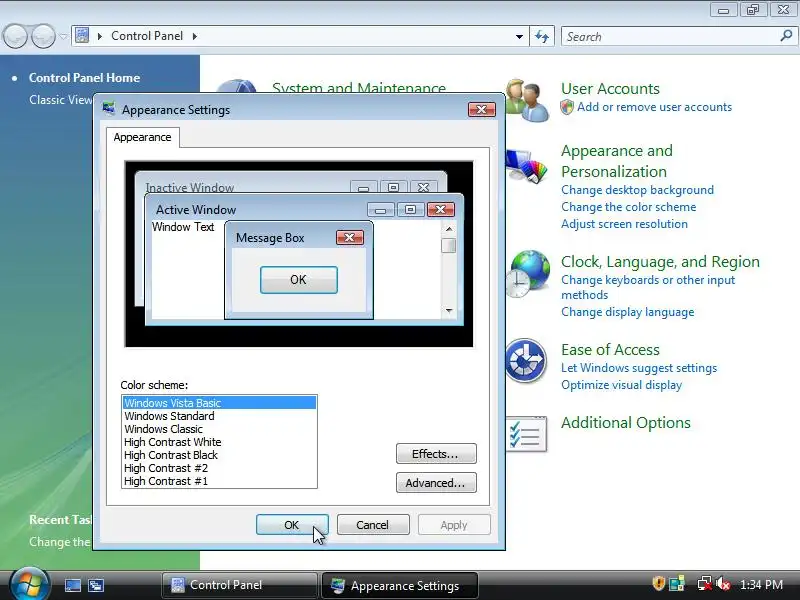800x600 pixels.
Task: Open the User Accounts category icon
Action: tap(527, 101)
